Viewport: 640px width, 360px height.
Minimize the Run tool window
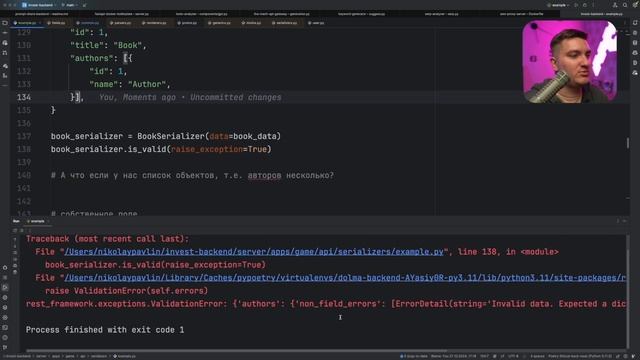tap(624, 221)
